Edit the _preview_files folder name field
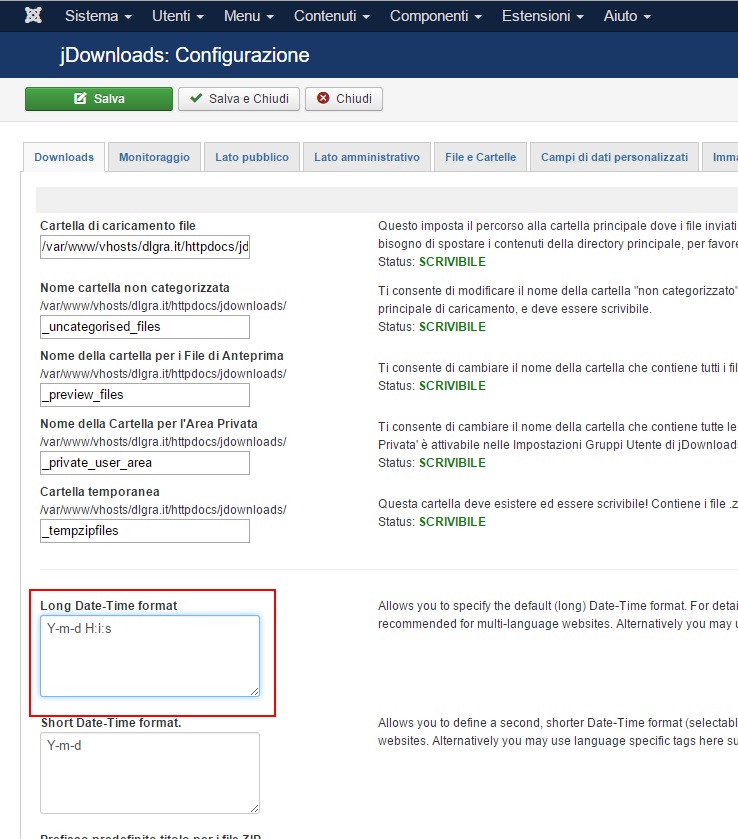The width and height of the screenshot is (738, 839). pos(145,395)
